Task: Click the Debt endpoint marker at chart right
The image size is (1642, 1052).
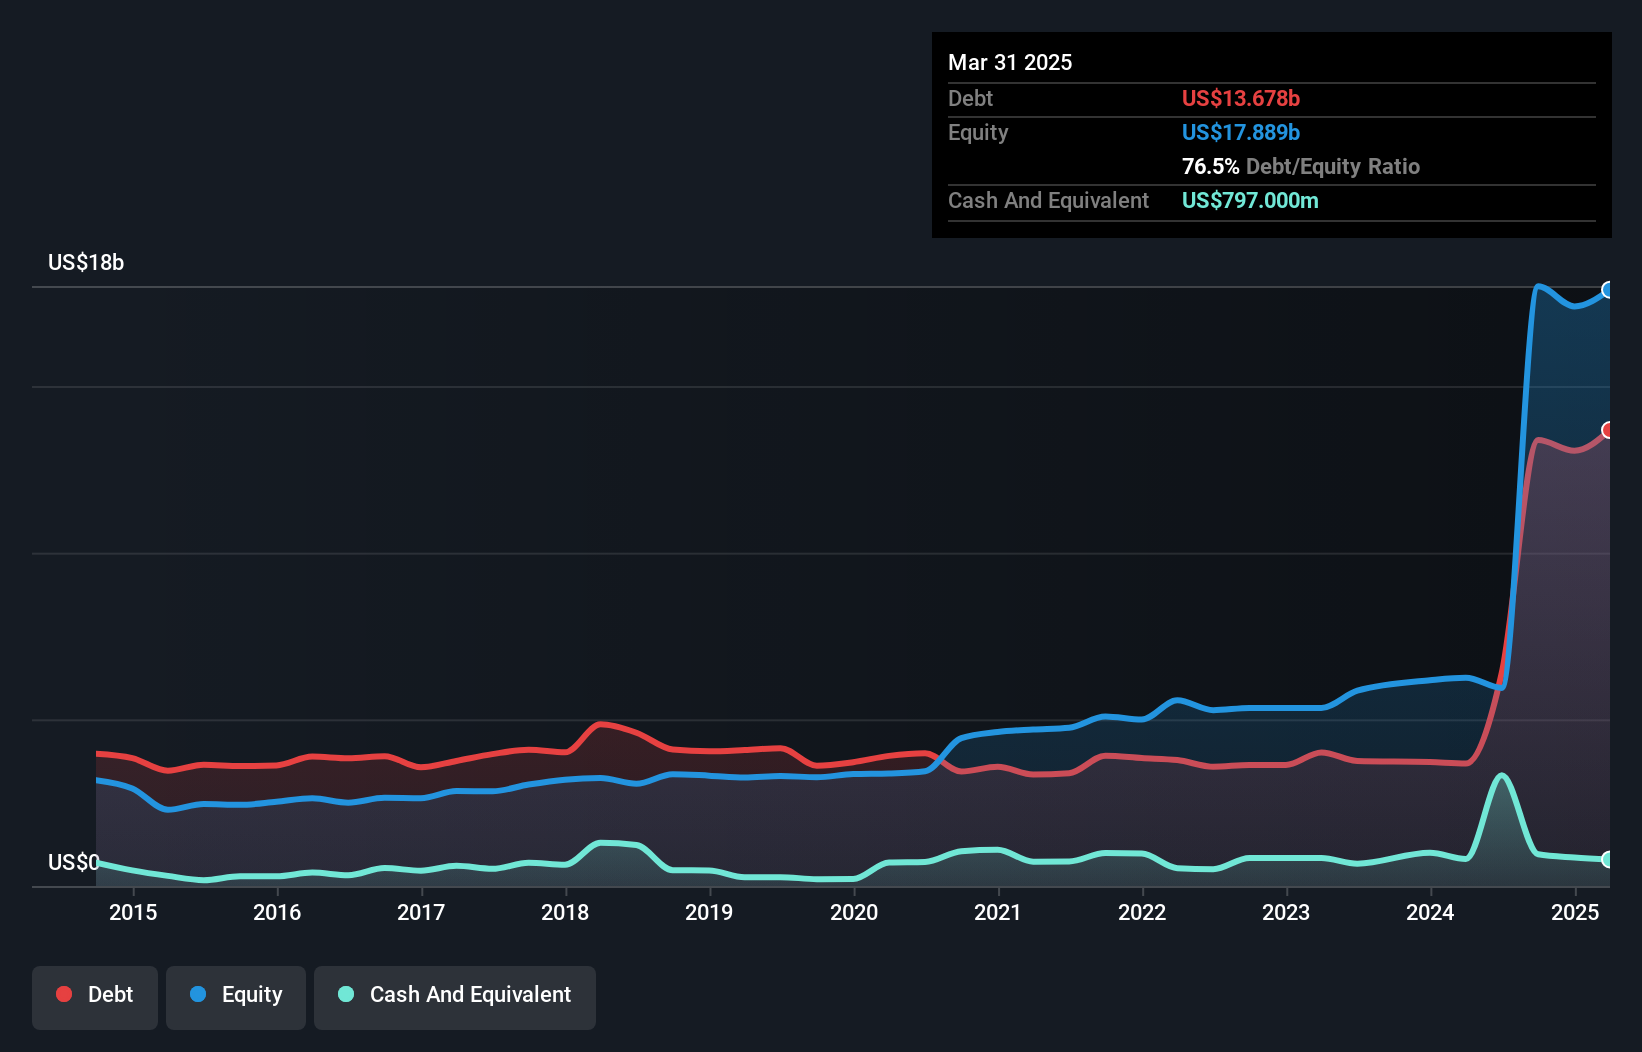Action: pos(1609,431)
